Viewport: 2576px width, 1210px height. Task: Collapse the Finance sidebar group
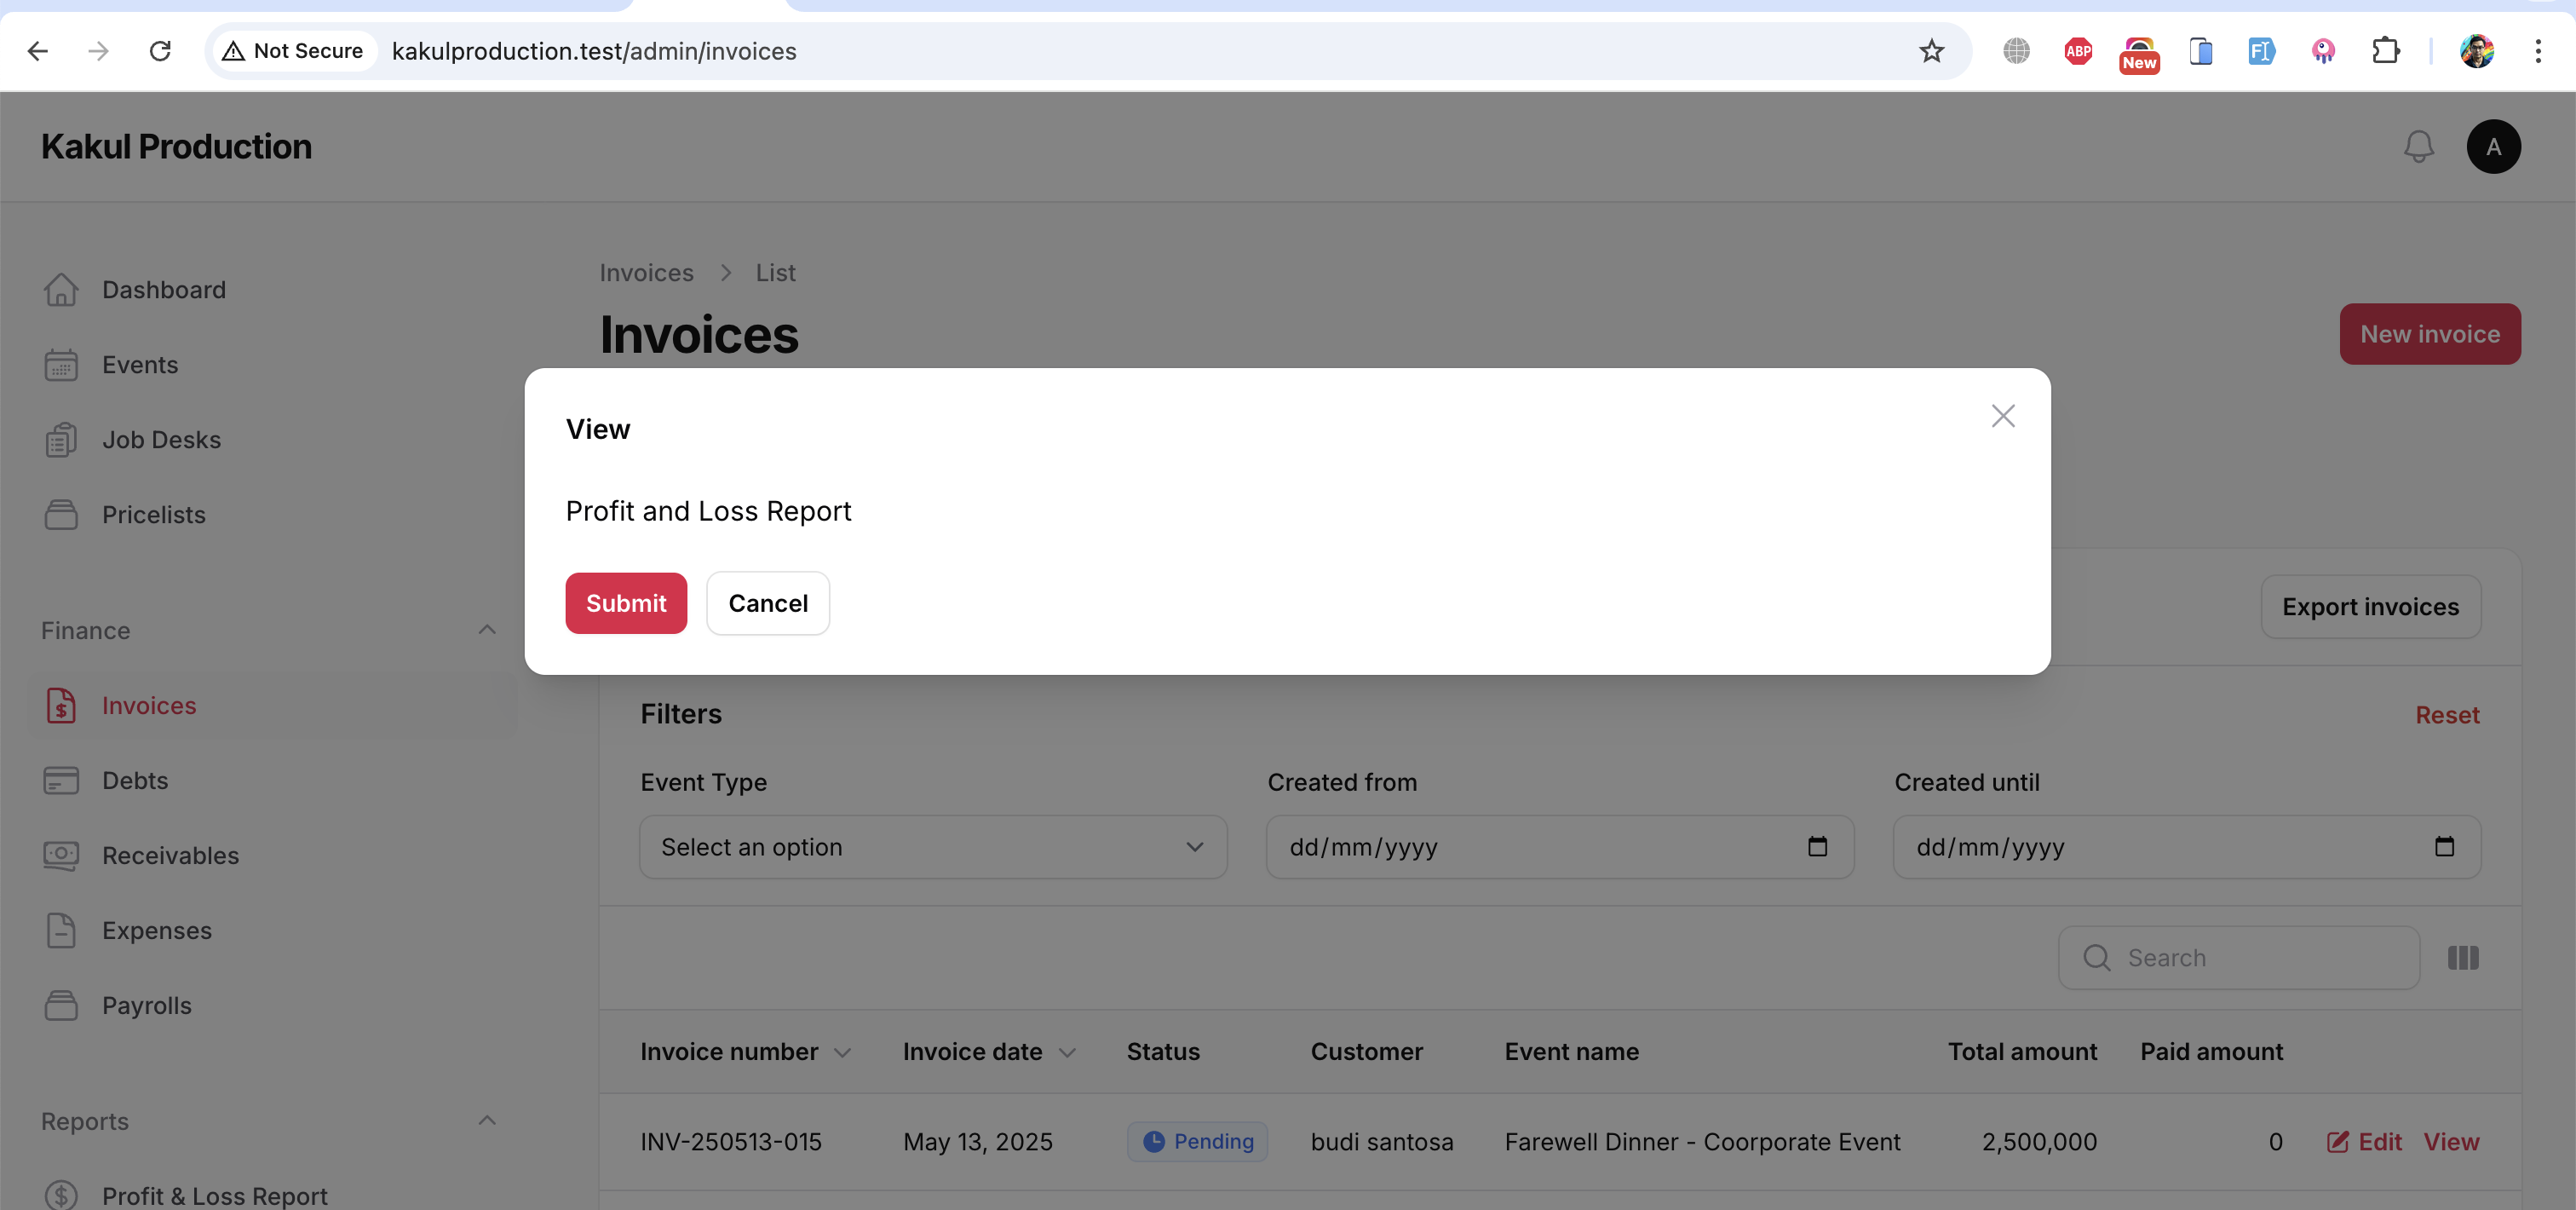pos(487,630)
